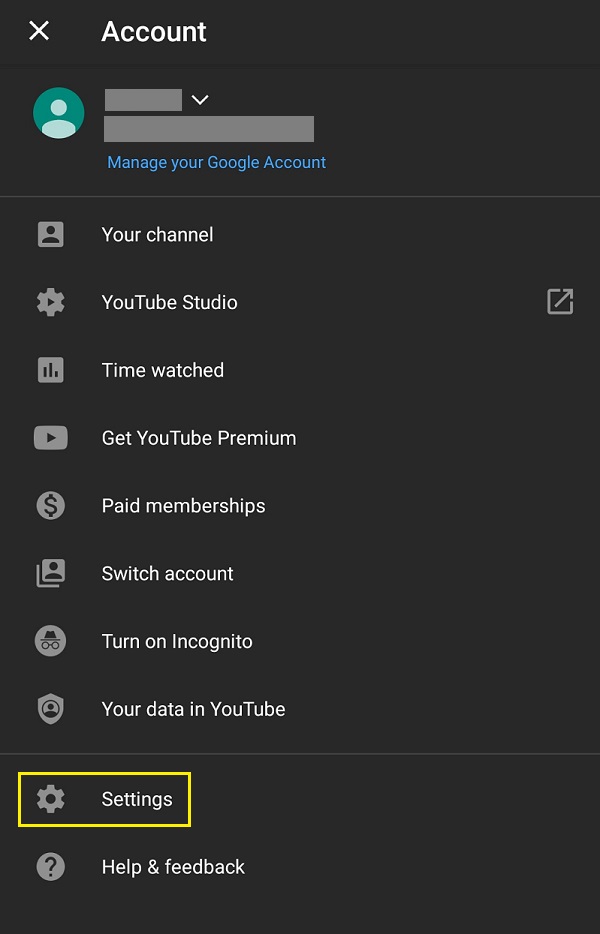This screenshot has height=934, width=600.
Task: Tap the green profile avatar
Action: pos(59,112)
